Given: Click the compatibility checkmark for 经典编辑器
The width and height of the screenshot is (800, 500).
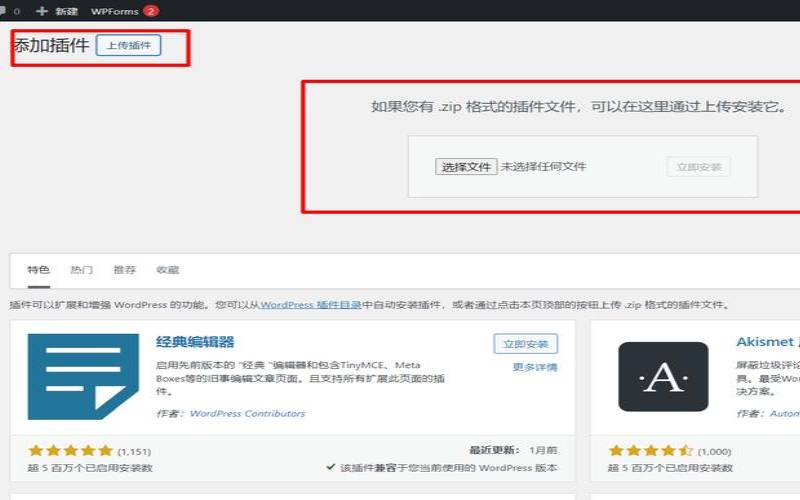Looking at the screenshot, I should 331,467.
